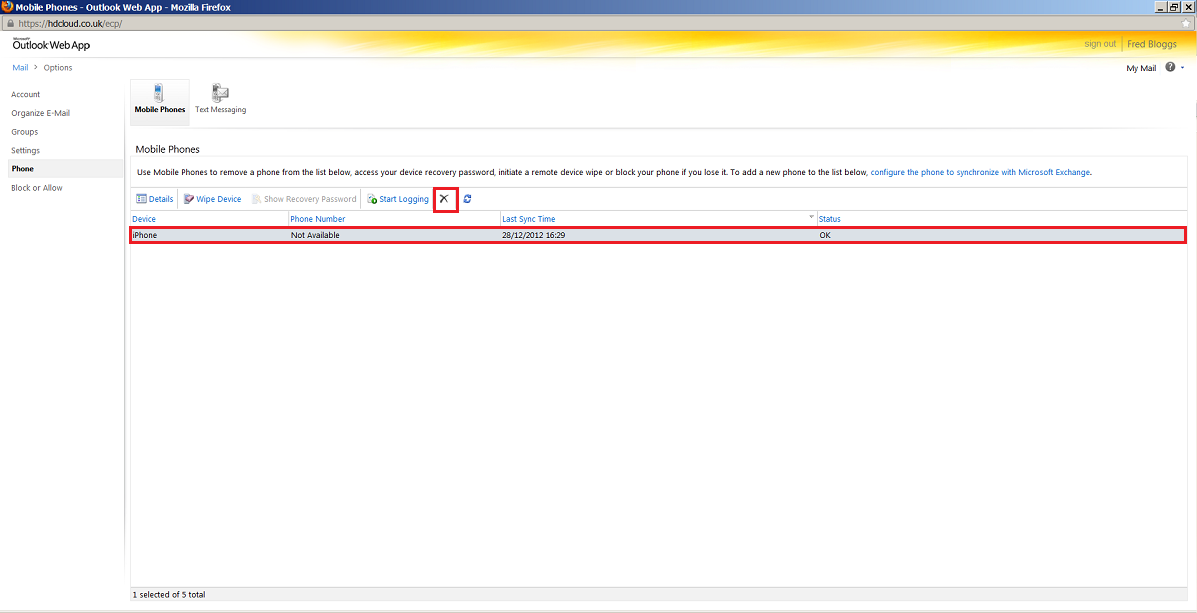Screen dimensions: 1197x613
Task: Refresh the mobile phones list
Action: [x=467, y=198]
